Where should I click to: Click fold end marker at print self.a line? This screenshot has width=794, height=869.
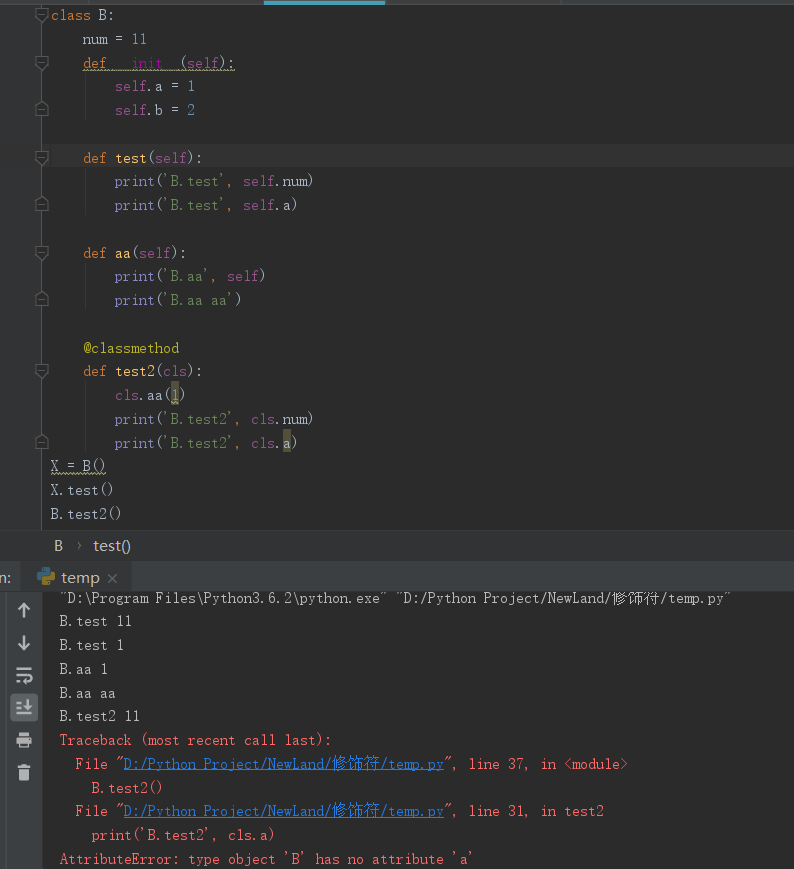point(42,205)
